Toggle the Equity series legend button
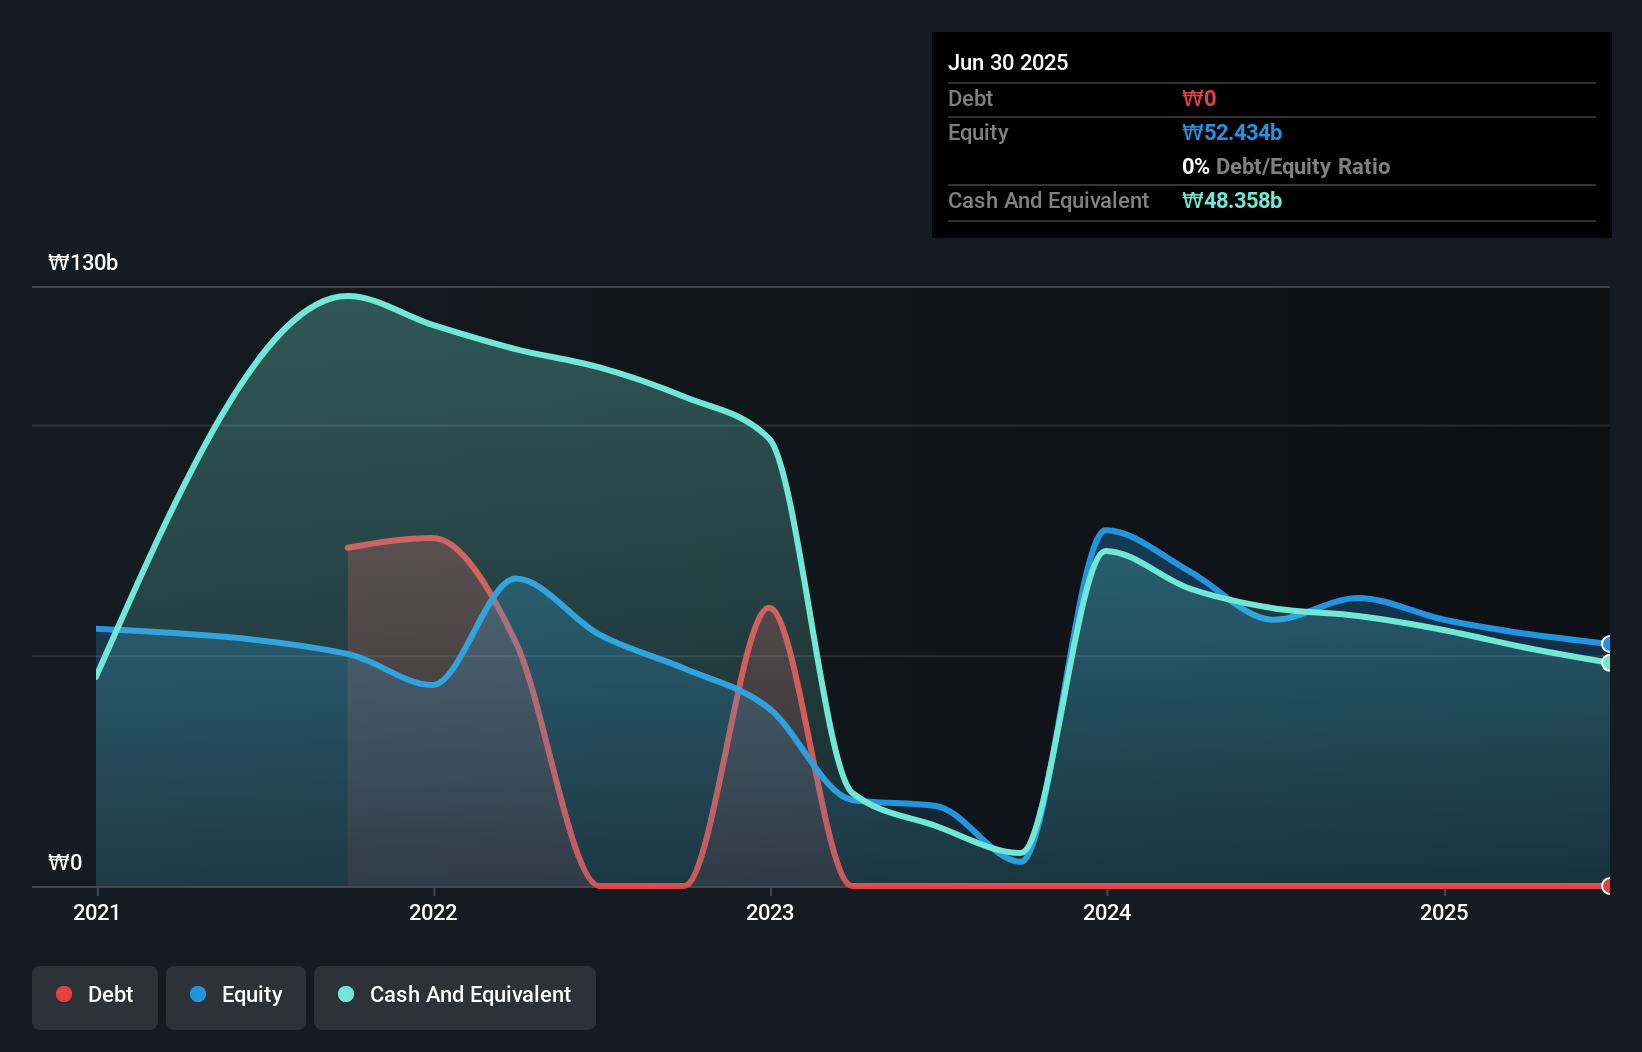1642x1052 pixels. point(236,997)
